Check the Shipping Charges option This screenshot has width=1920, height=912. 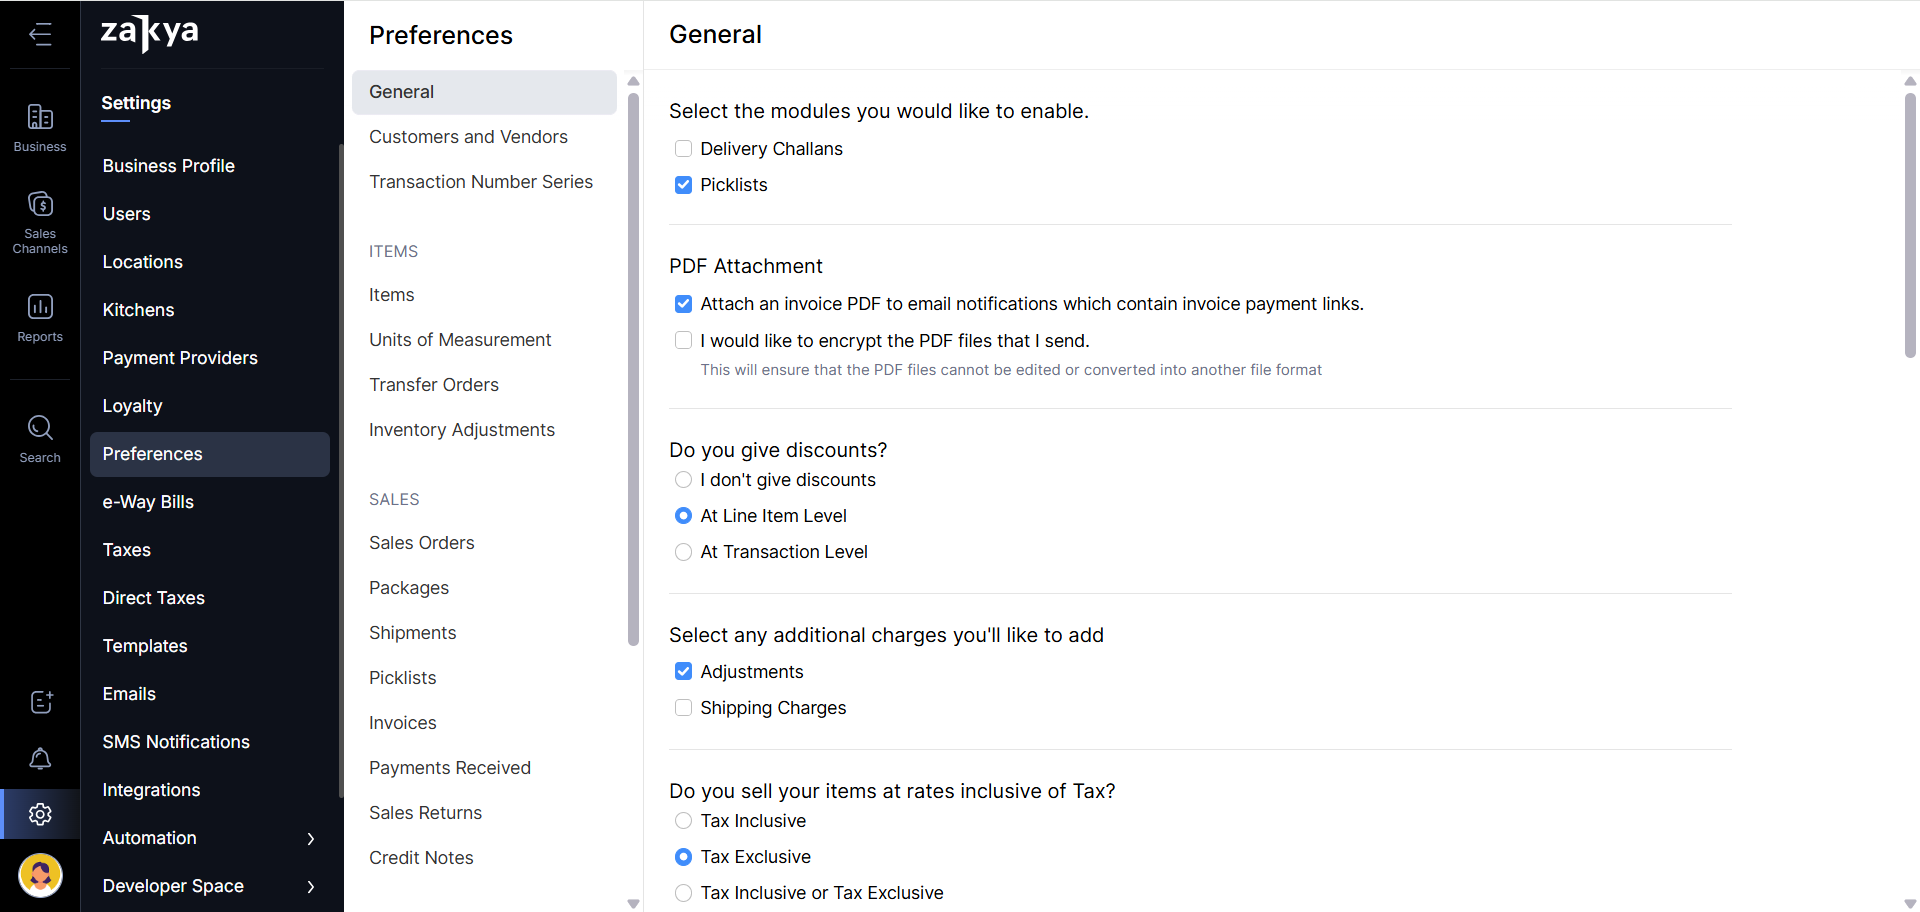pos(684,708)
